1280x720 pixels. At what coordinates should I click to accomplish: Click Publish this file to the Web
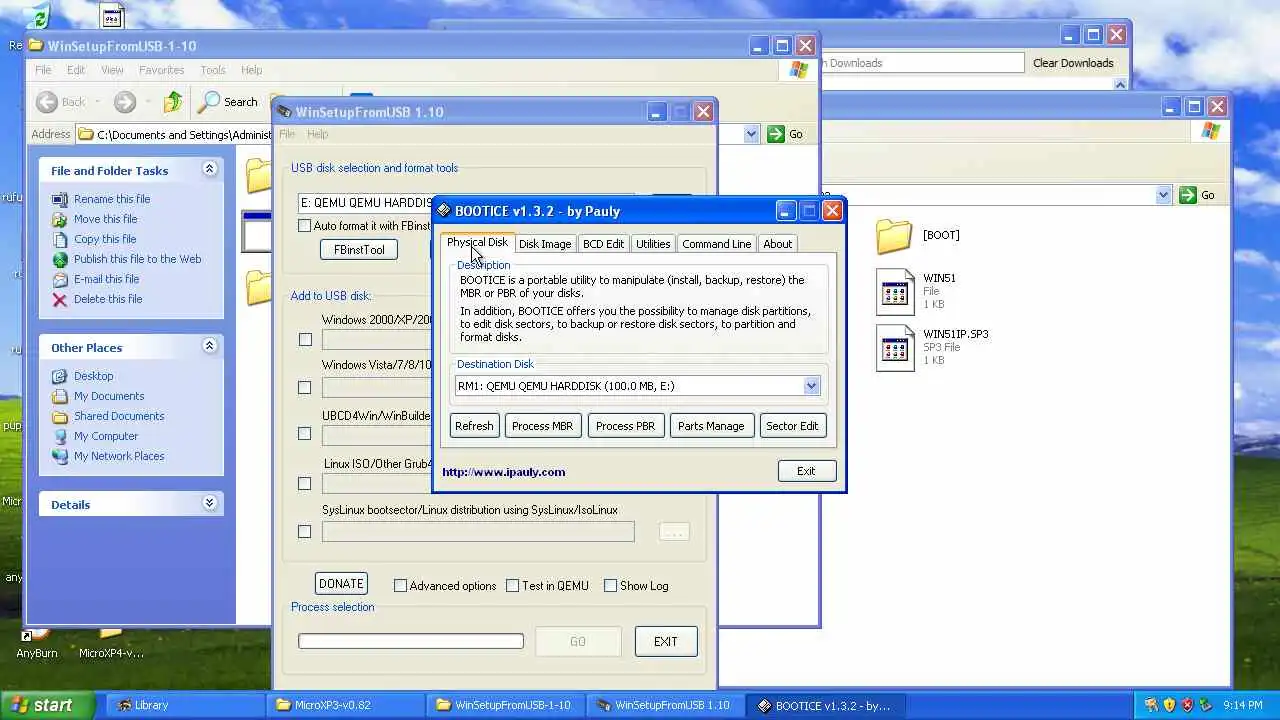click(137, 259)
